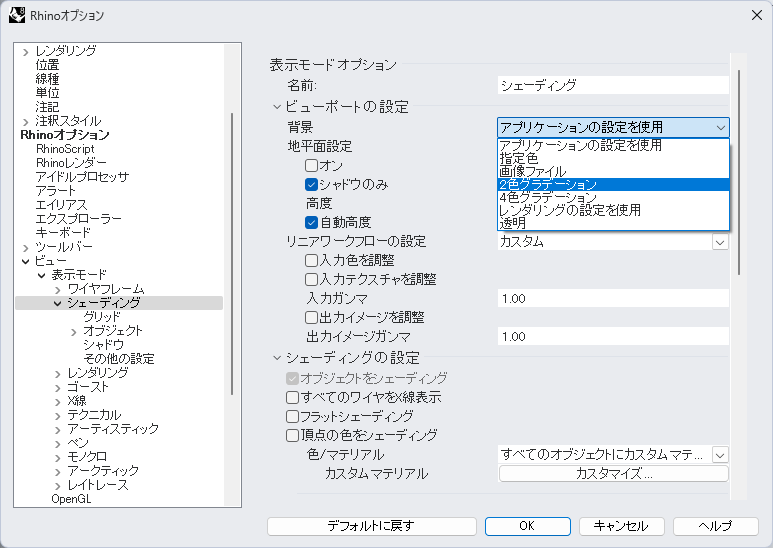Click the デフォルトに戻す button
This screenshot has width=773, height=548.
tap(372, 526)
